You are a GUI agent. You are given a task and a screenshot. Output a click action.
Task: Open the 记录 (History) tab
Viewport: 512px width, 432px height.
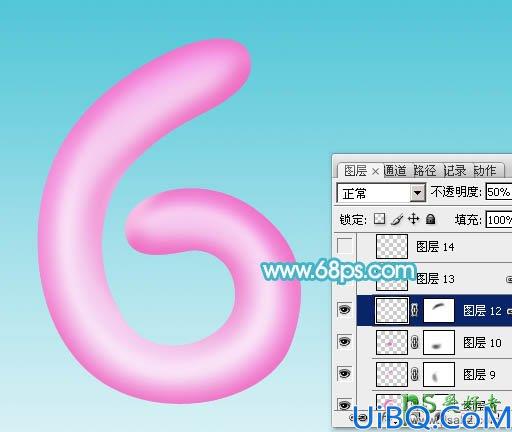[x=455, y=171]
